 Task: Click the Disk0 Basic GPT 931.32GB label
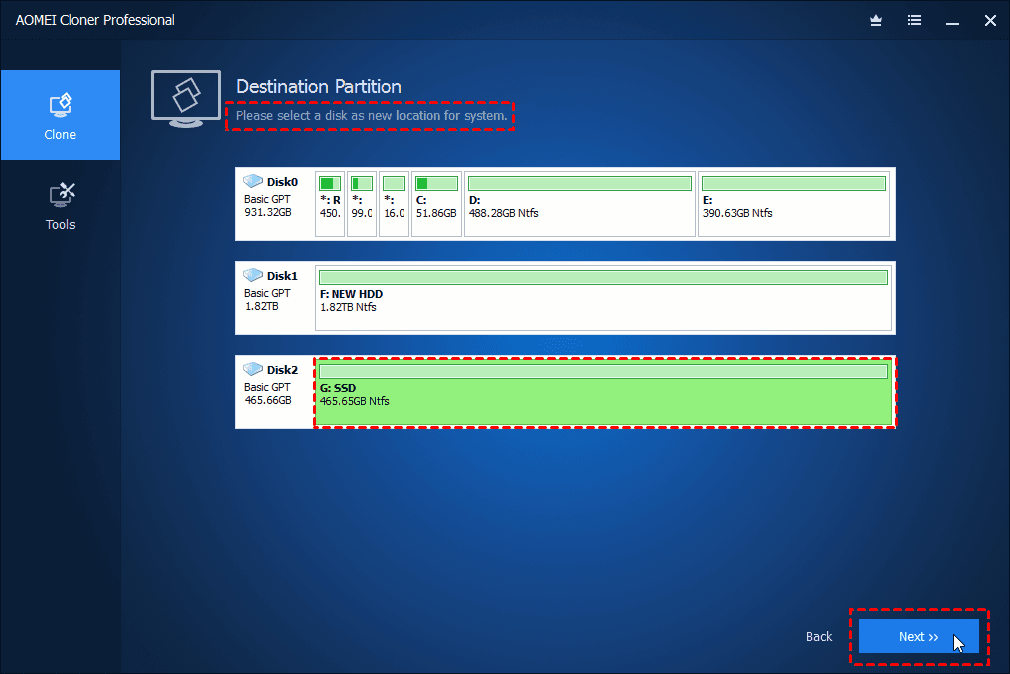point(271,197)
